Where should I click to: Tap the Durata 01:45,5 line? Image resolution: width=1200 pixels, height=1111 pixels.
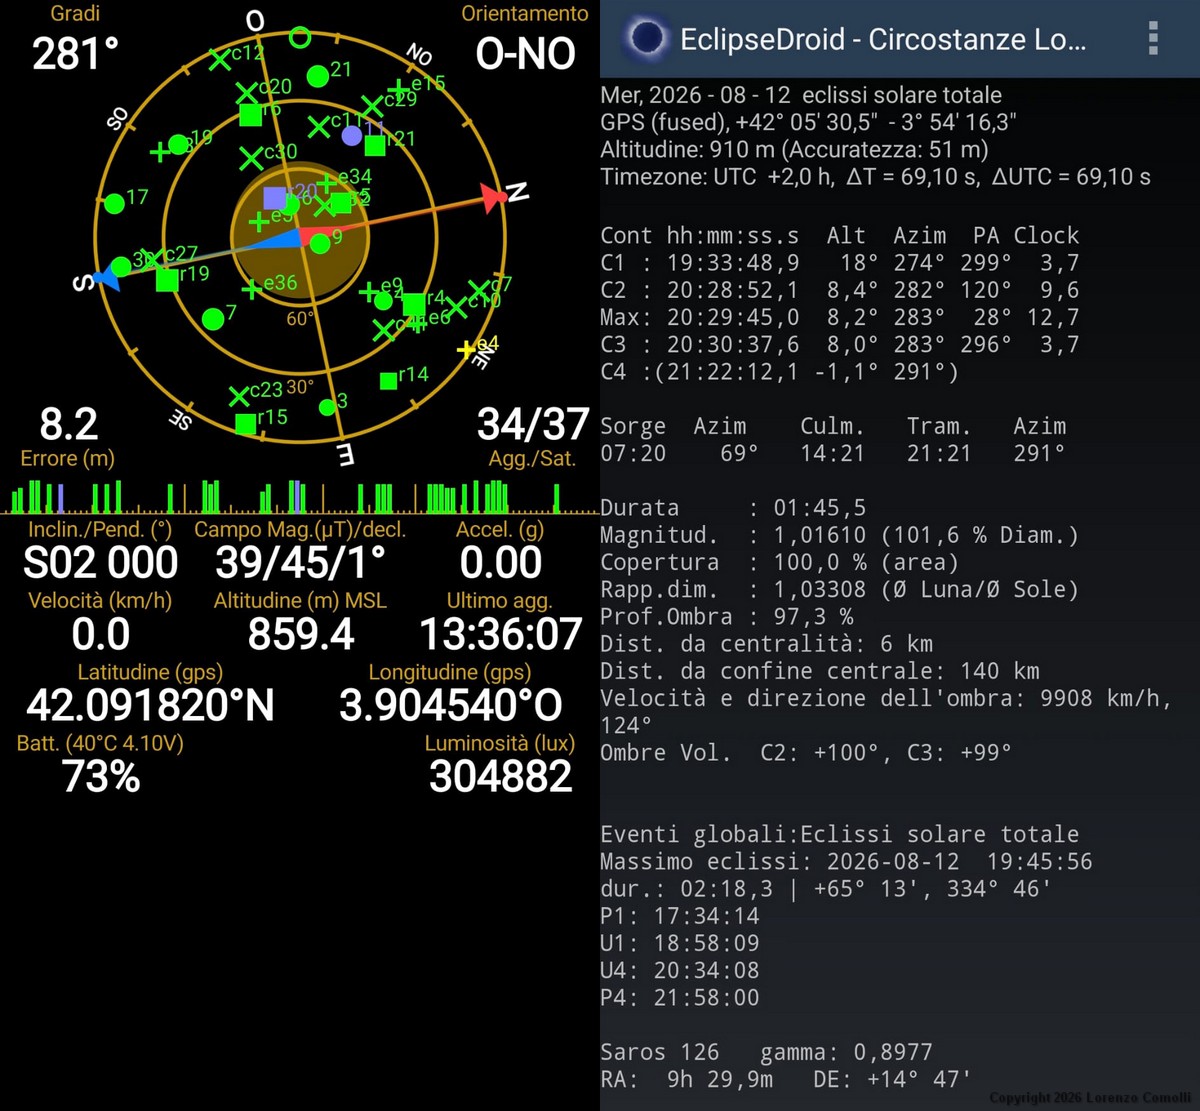tap(733, 508)
